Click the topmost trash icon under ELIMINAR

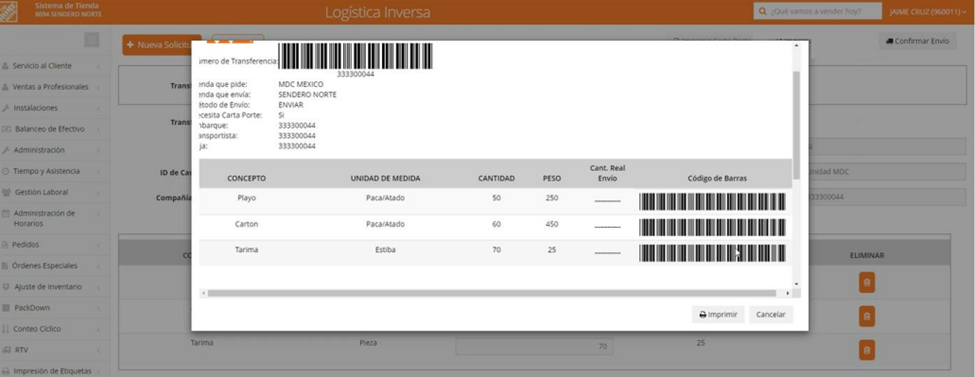[866, 282]
